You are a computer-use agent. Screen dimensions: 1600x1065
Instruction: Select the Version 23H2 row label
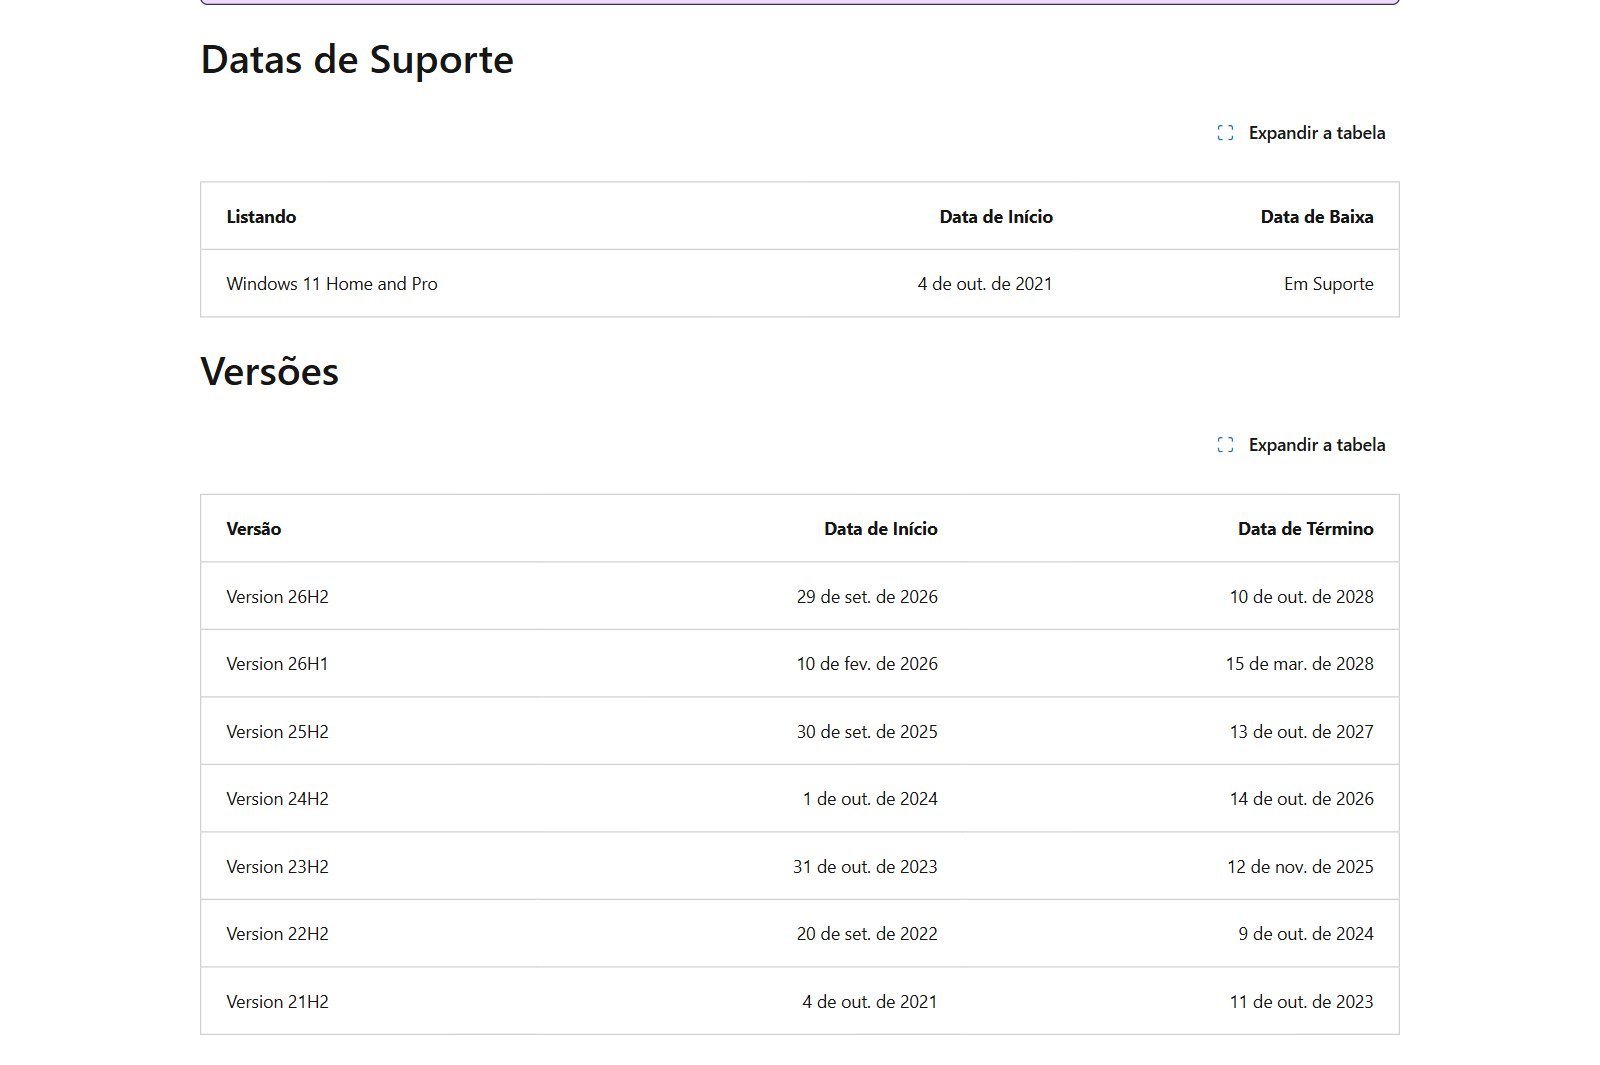tap(278, 867)
